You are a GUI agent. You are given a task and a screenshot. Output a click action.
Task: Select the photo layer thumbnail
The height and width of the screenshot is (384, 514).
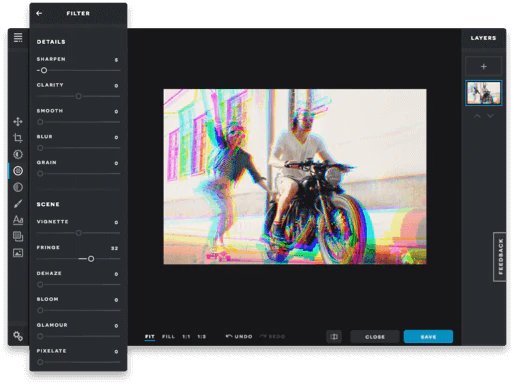click(483, 93)
